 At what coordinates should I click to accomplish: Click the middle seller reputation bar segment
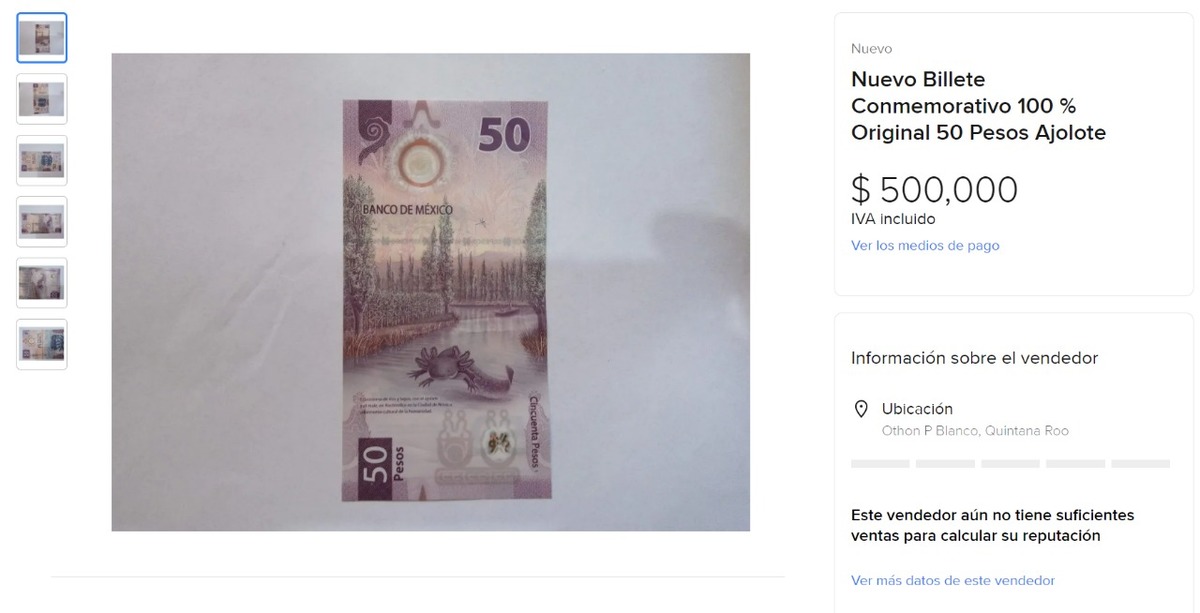click(x=1010, y=464)
